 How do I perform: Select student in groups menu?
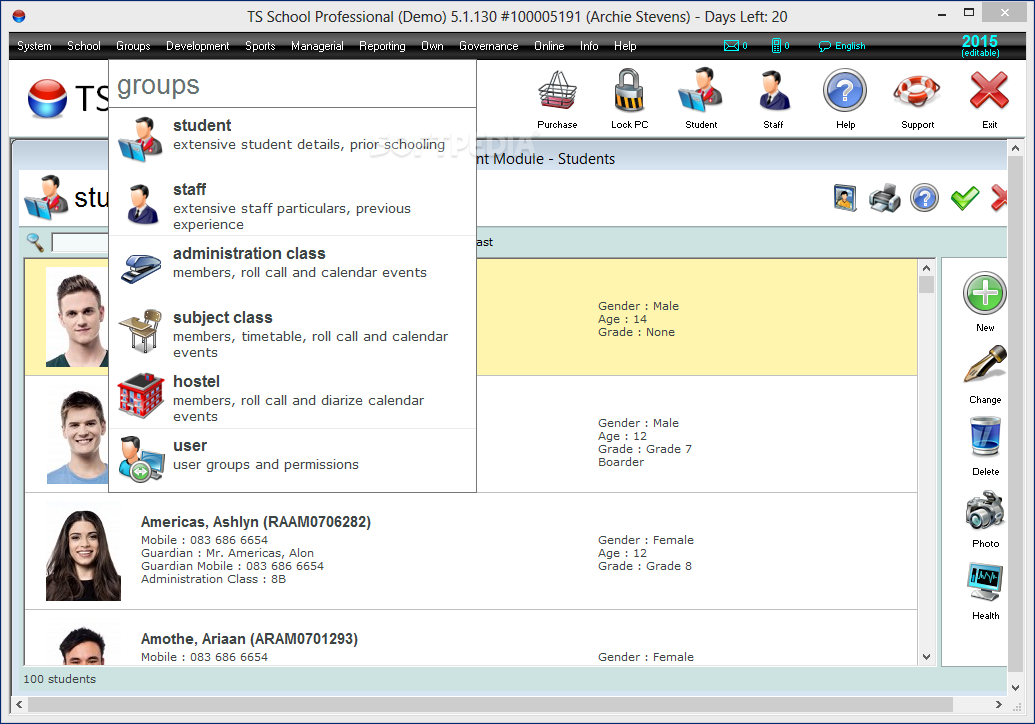(x=292, y=140)
